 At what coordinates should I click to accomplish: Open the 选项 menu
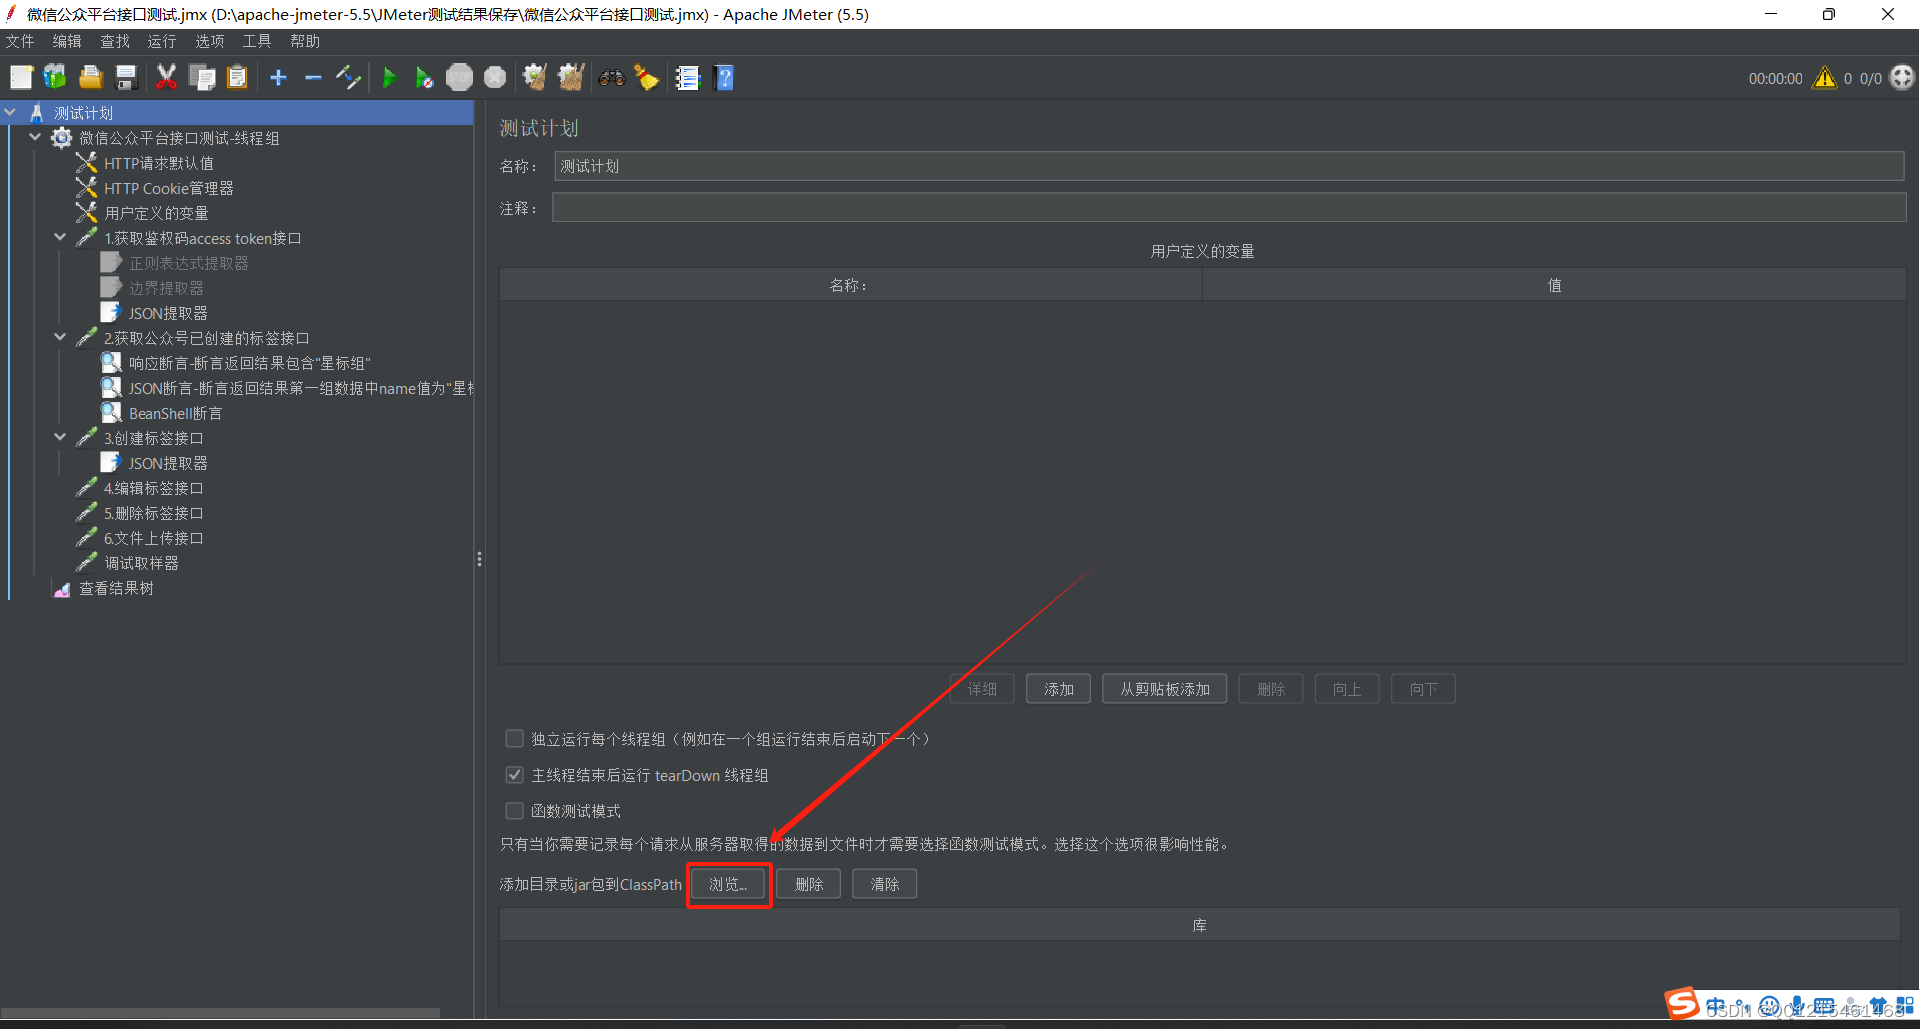[210, 41]
